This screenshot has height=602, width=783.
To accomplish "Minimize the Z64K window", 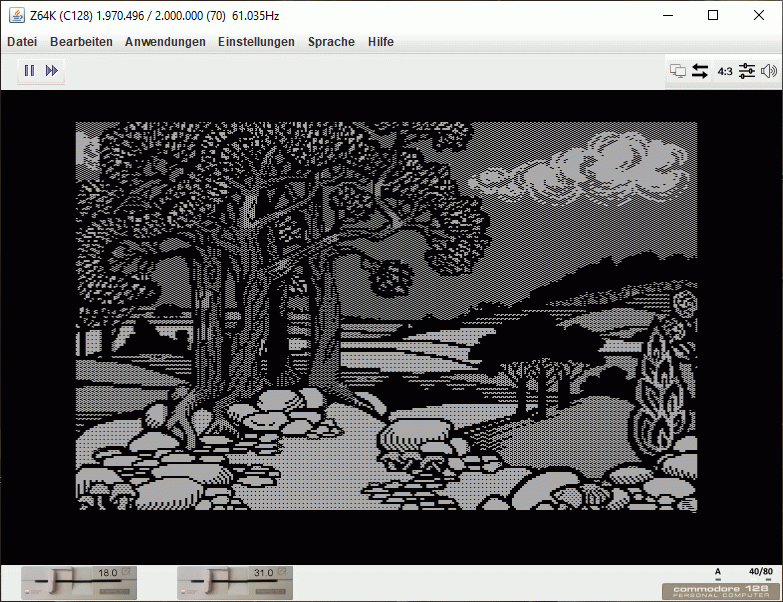I will click(668, 15).
